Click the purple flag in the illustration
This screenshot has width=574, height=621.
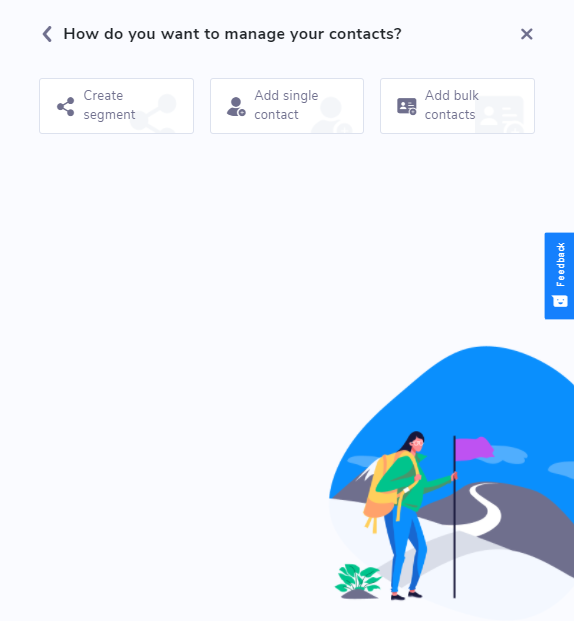(x=474, y=449)
